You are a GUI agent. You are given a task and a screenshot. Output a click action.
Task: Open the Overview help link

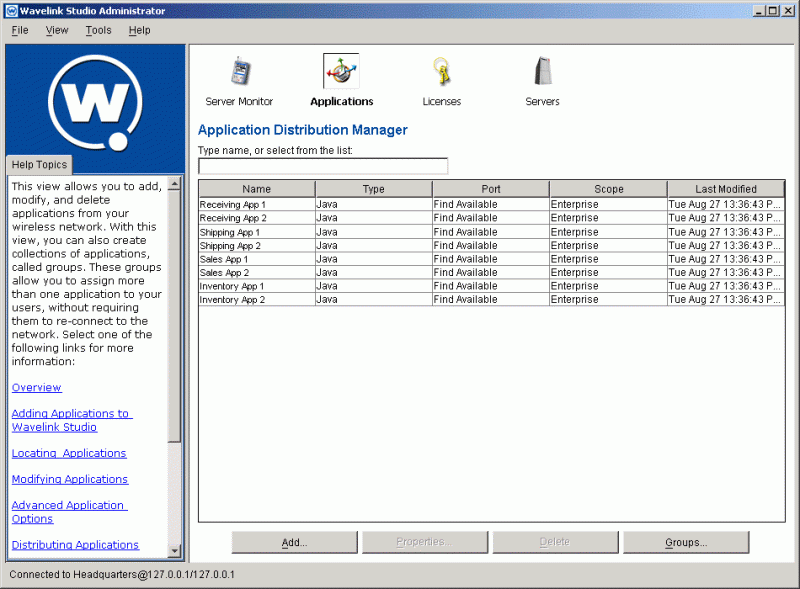pyautogui.click(x=37, y=387)
